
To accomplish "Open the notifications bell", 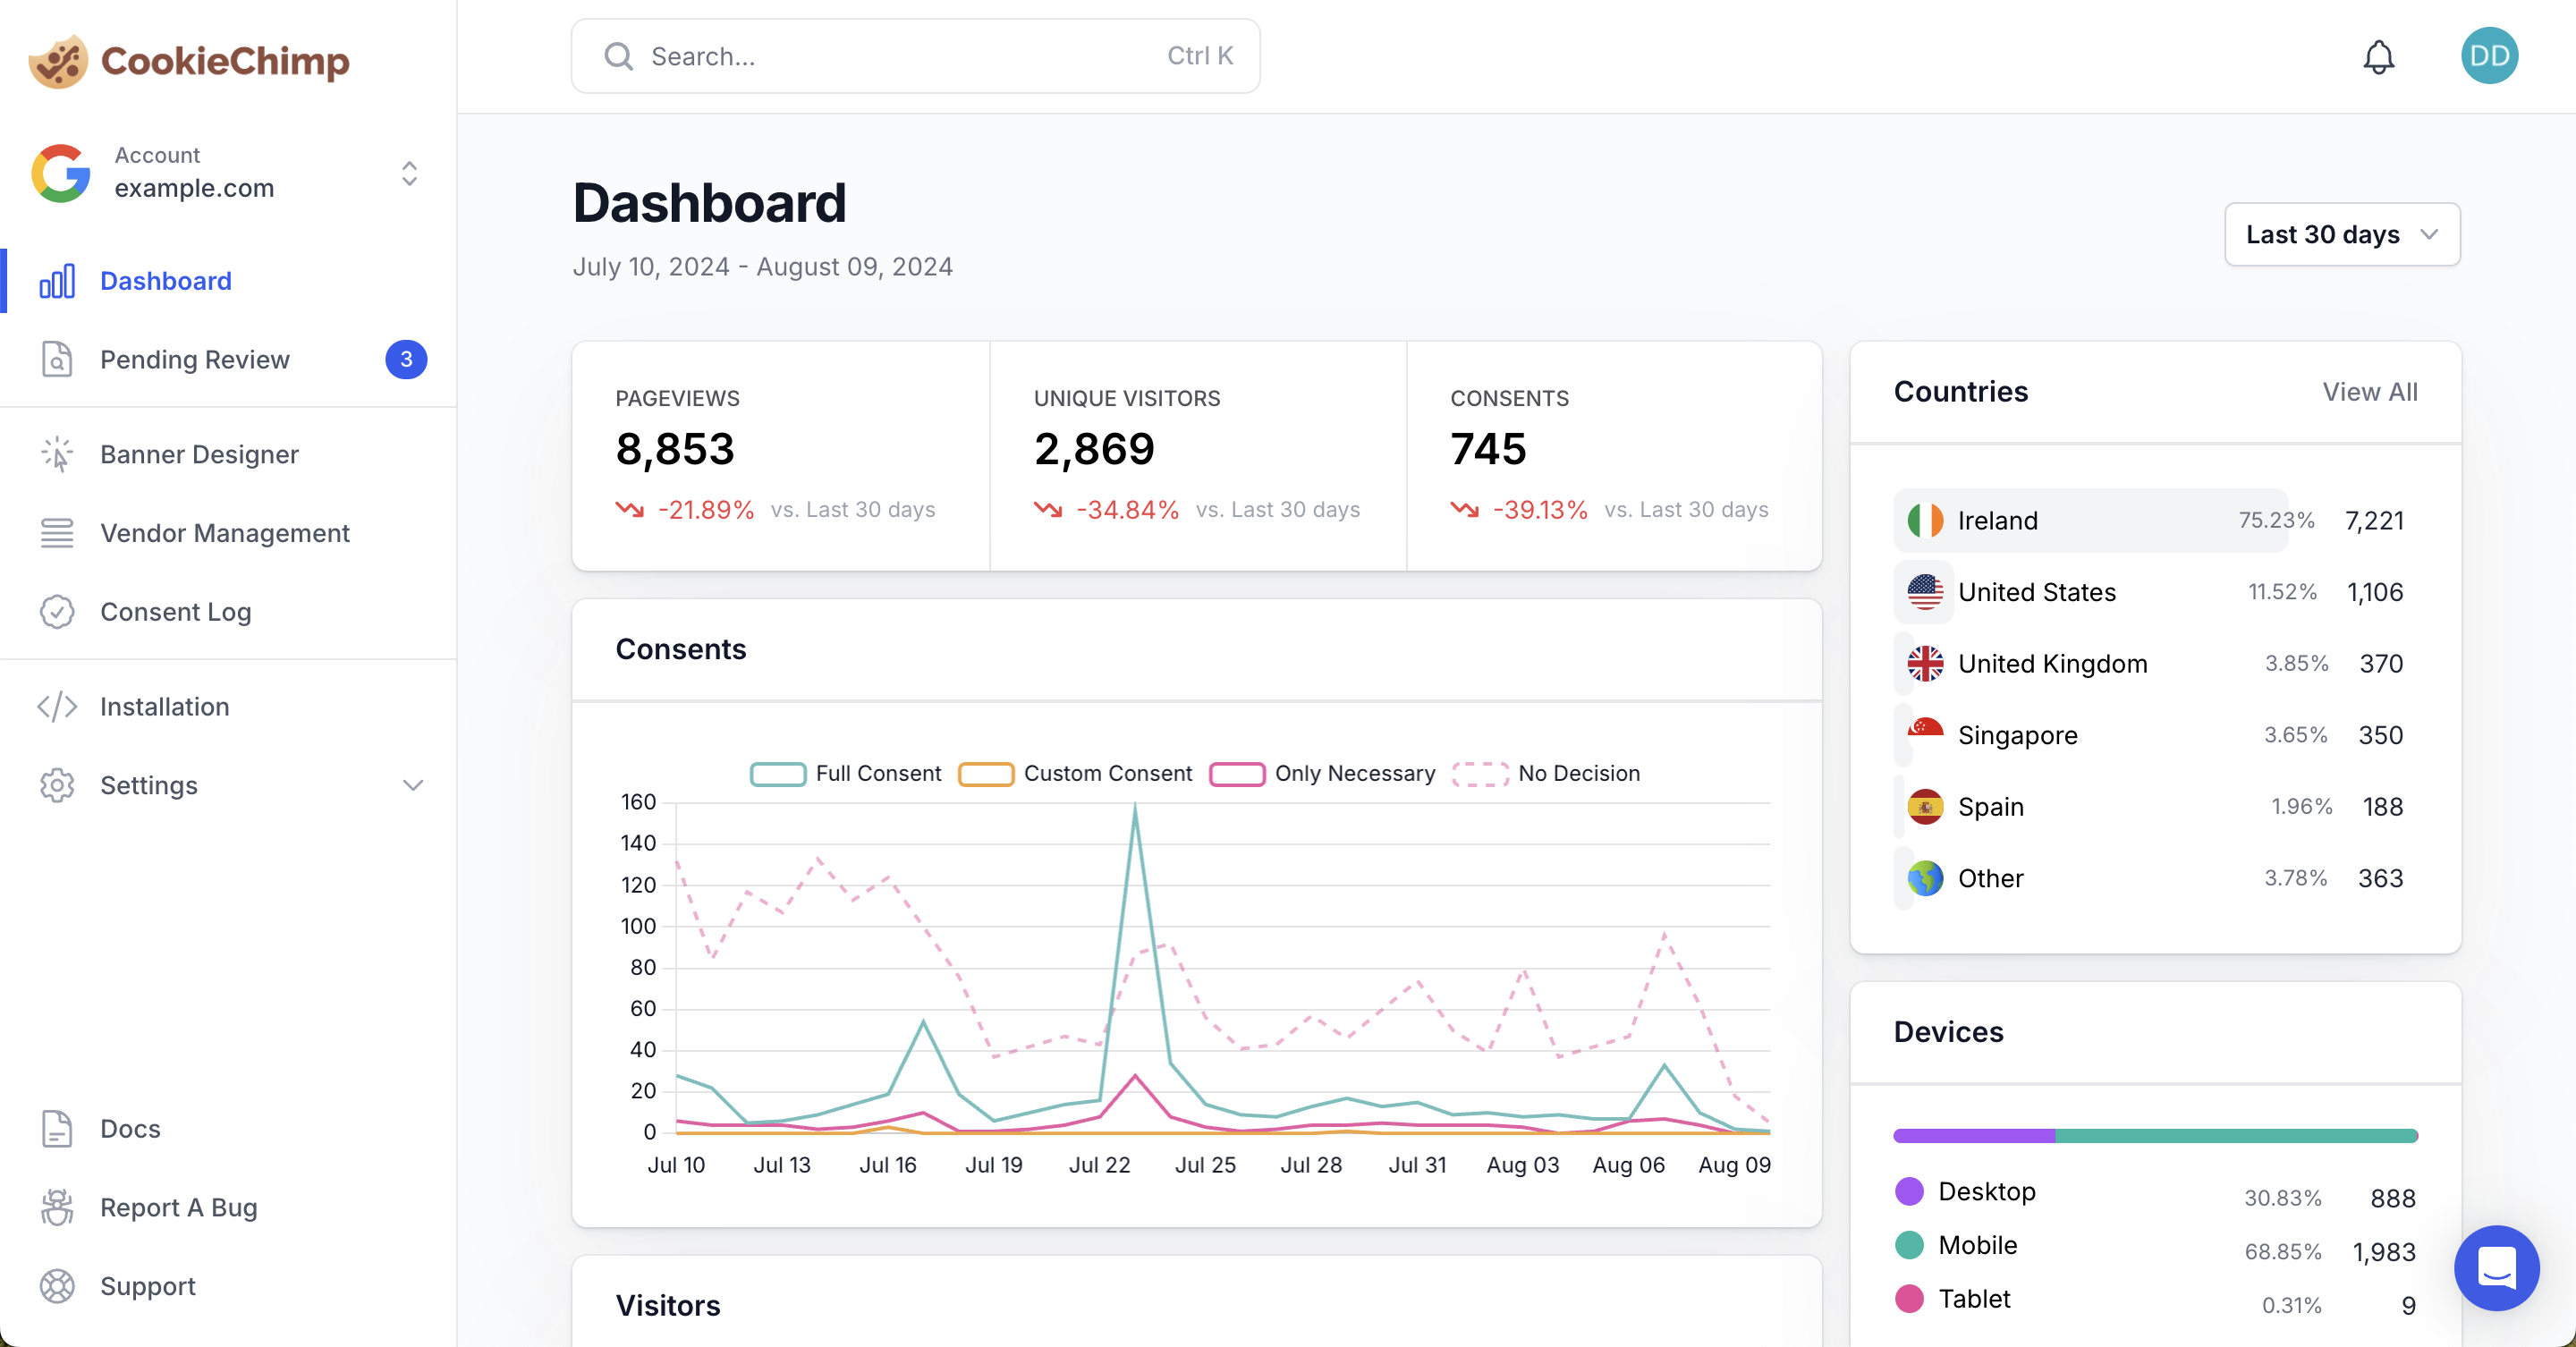I will pos(2379,56).
